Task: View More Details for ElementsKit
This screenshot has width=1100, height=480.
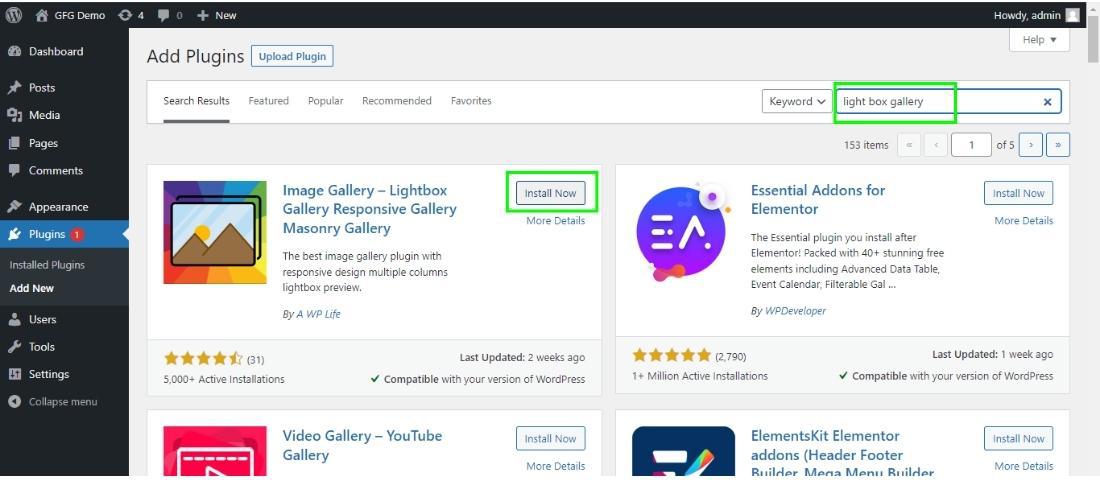Action: click(x=1024, y=466)
